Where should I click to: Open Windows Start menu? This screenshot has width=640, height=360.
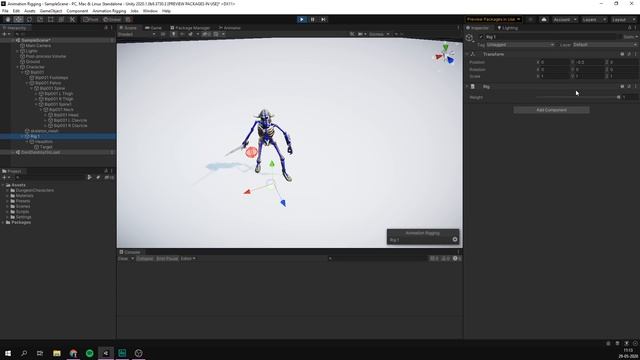(8, 353)
